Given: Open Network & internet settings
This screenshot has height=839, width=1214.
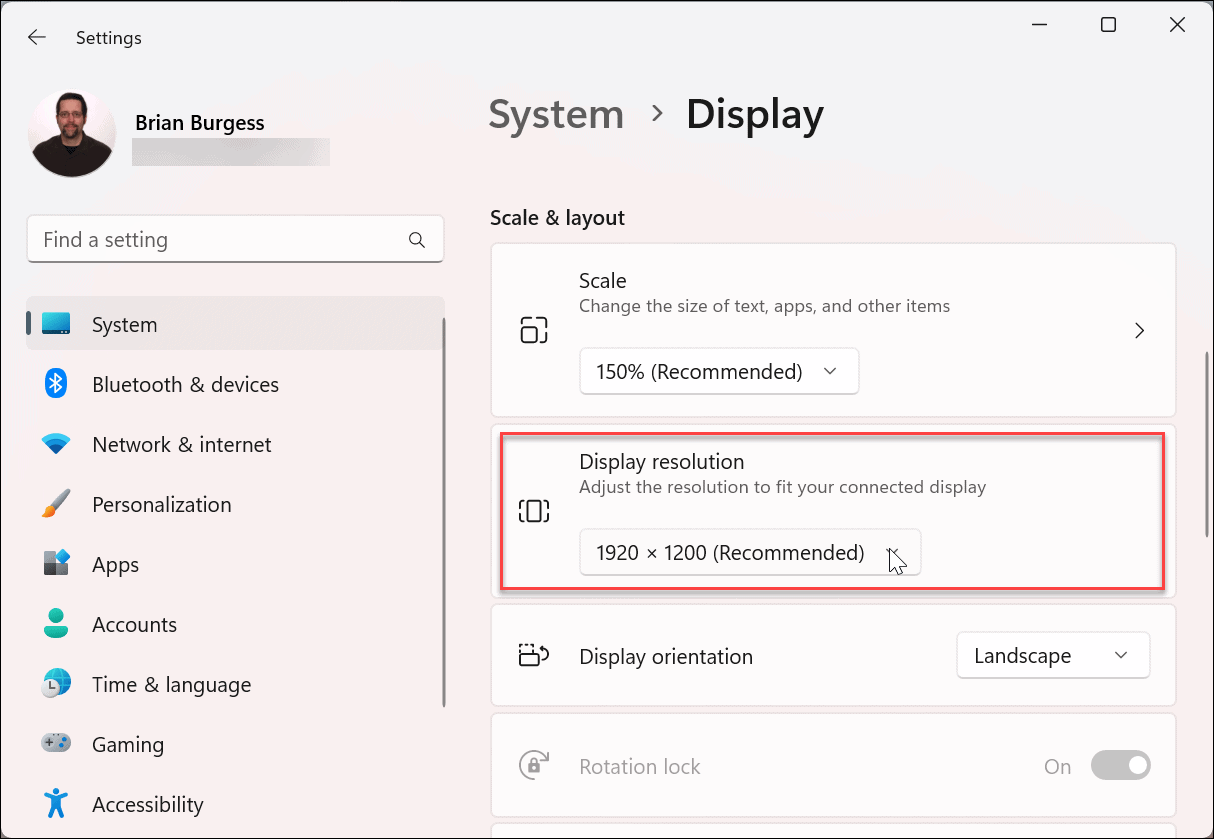Looking at the screenshot, I should coord(56,444).
